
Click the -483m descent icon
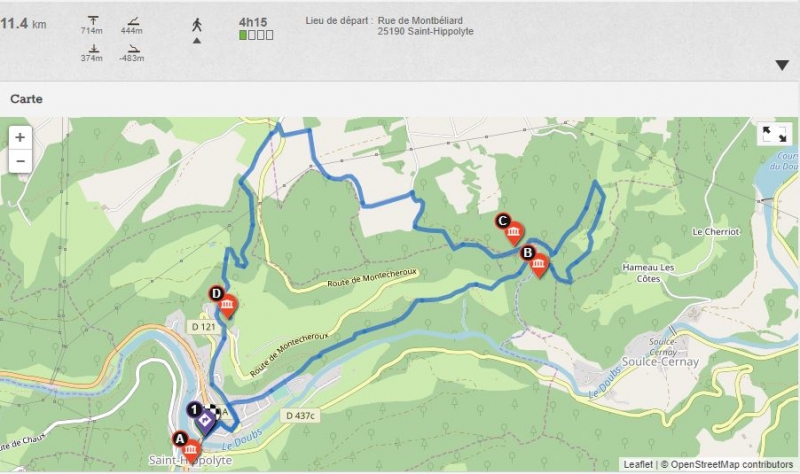[133, 48]
